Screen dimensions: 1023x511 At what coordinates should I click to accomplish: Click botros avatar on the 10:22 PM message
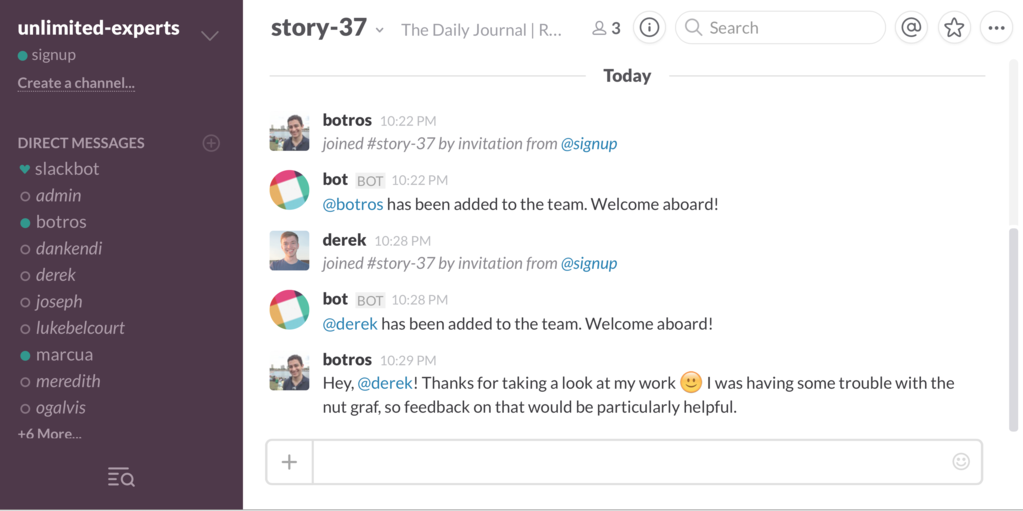click(x=289, y=132)
